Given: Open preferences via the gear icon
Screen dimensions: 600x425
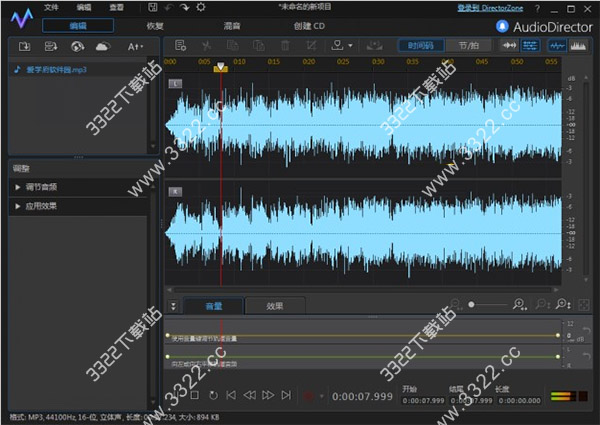Looking at the screenshot, I should pyautogui.click(x=201, y=7).
